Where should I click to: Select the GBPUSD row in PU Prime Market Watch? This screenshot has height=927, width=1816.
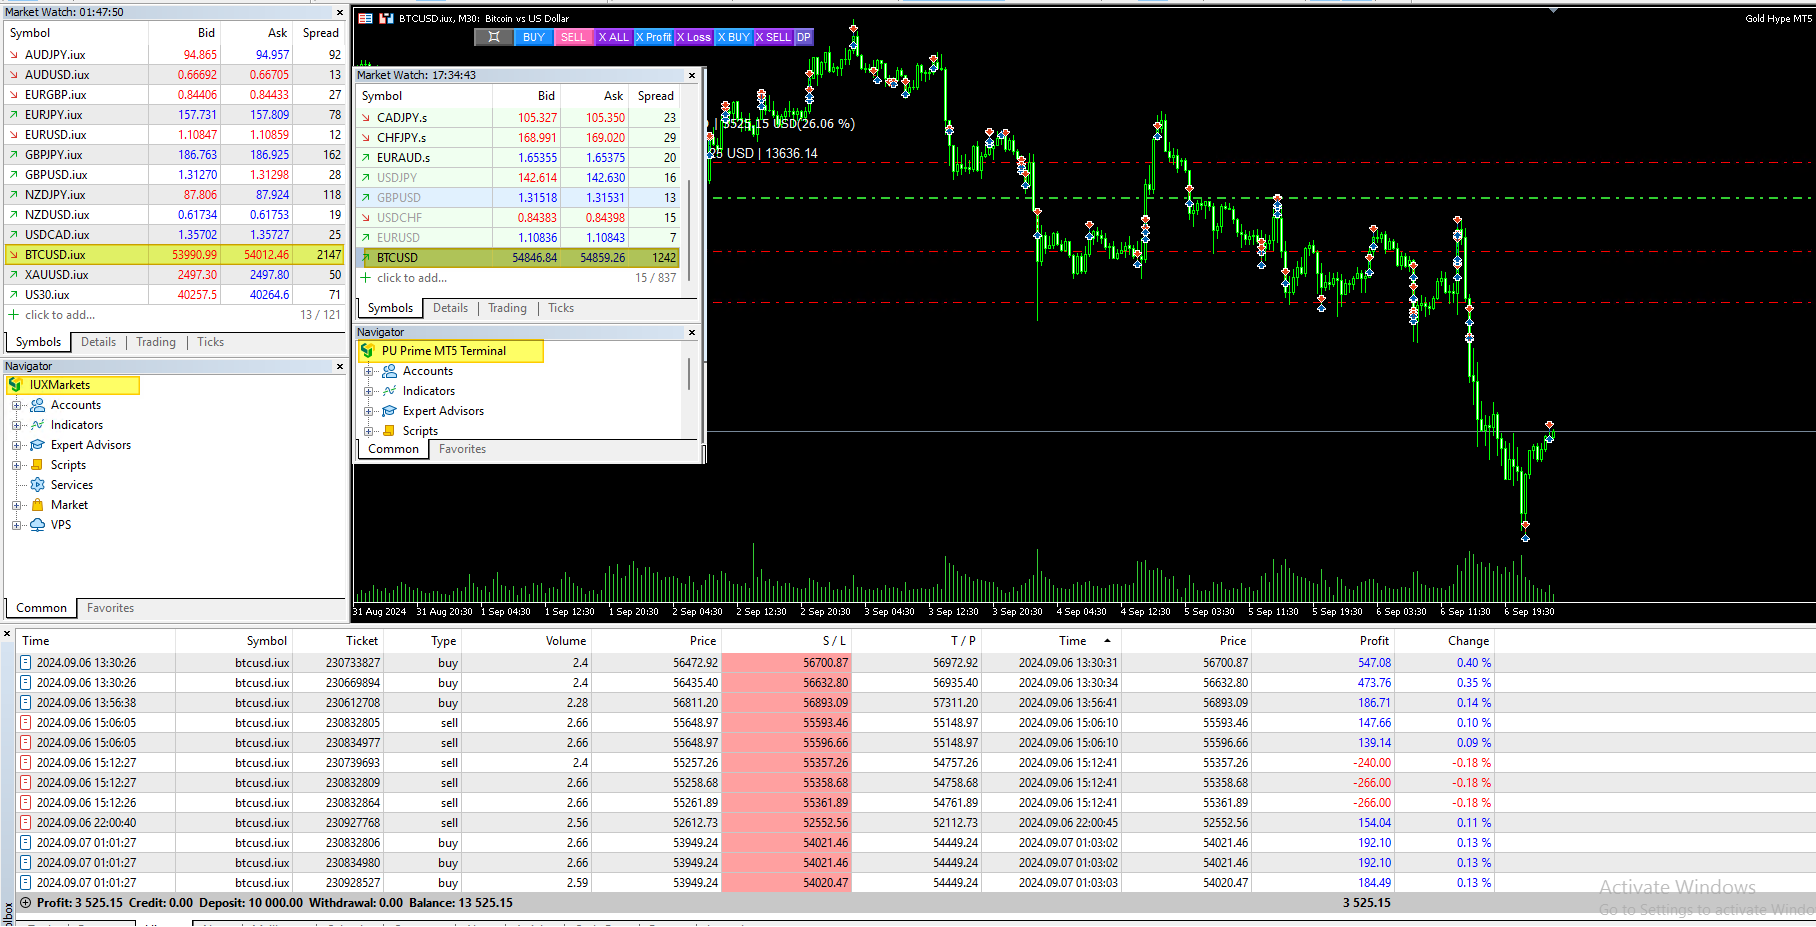pos(518,198)
